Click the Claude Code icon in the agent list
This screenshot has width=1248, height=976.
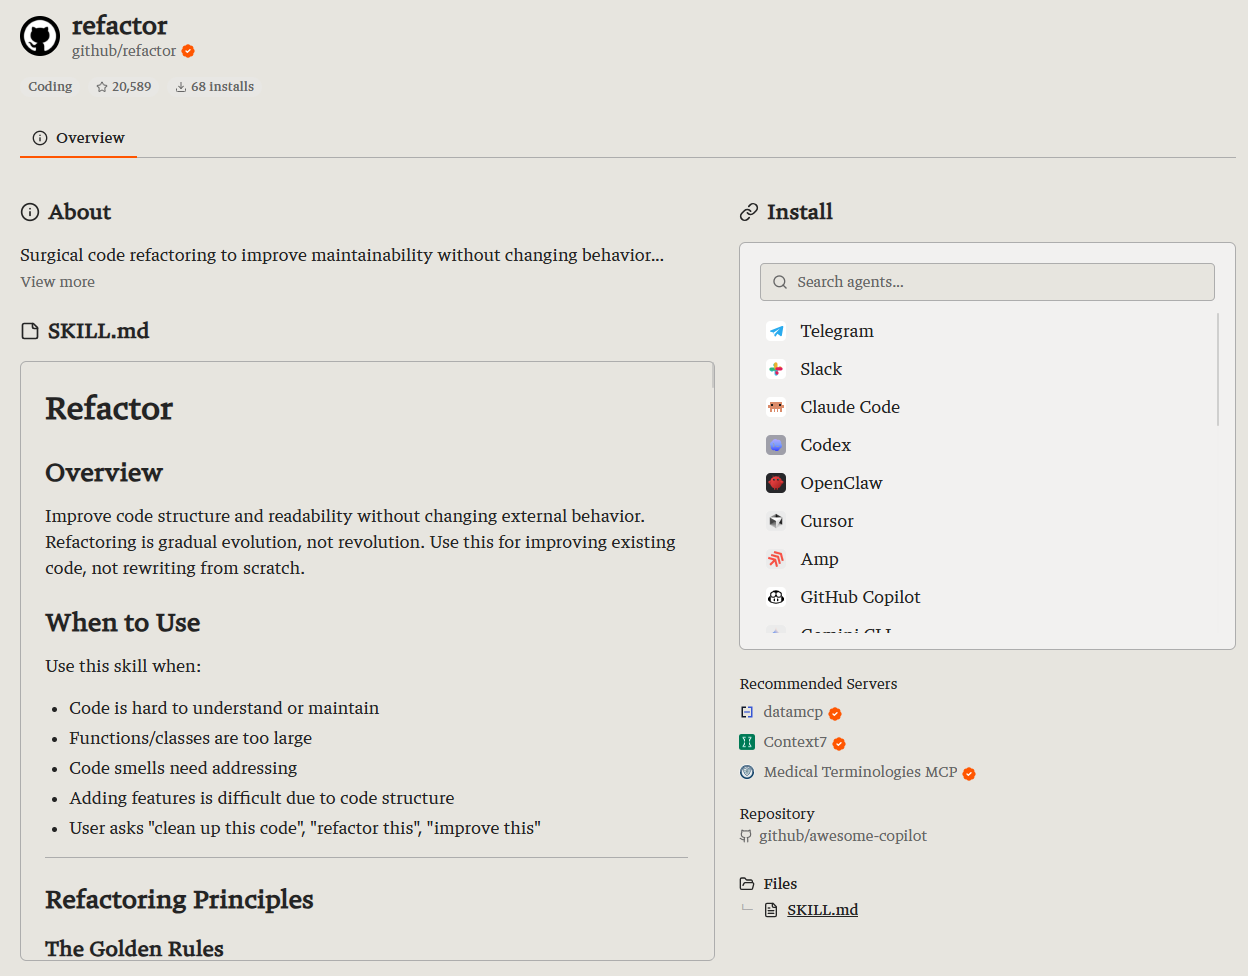point(776,407)
